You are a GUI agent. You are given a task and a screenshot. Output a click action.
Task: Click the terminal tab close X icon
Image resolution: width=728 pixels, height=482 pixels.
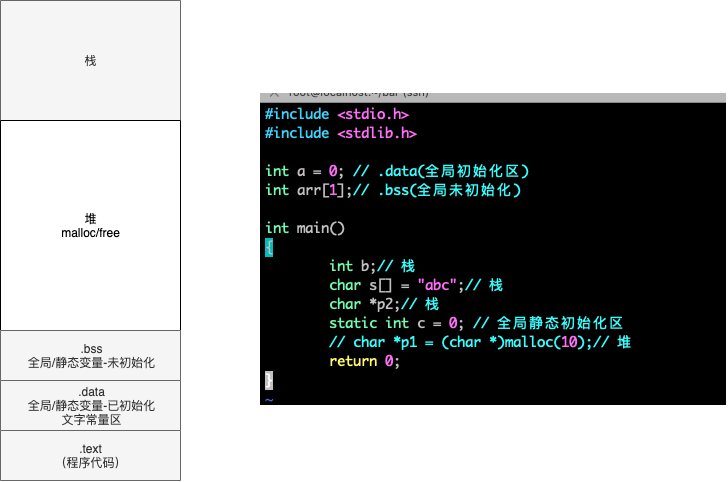[x=274, y=94]
